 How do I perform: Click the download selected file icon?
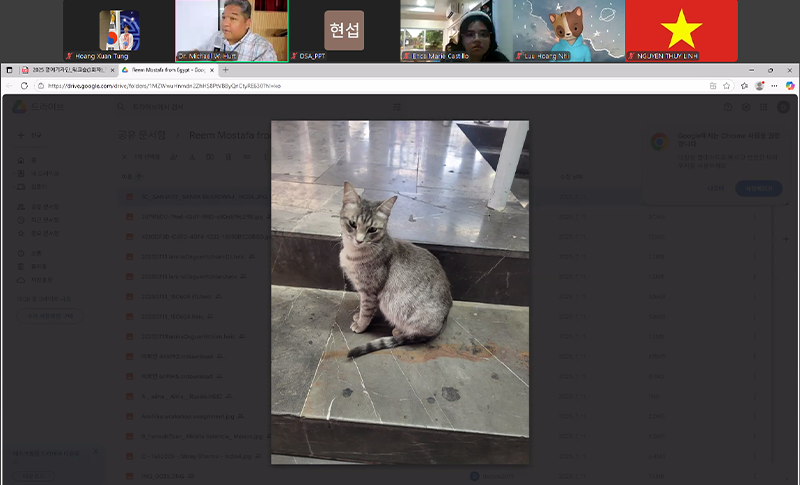click(x=192, y=157)
